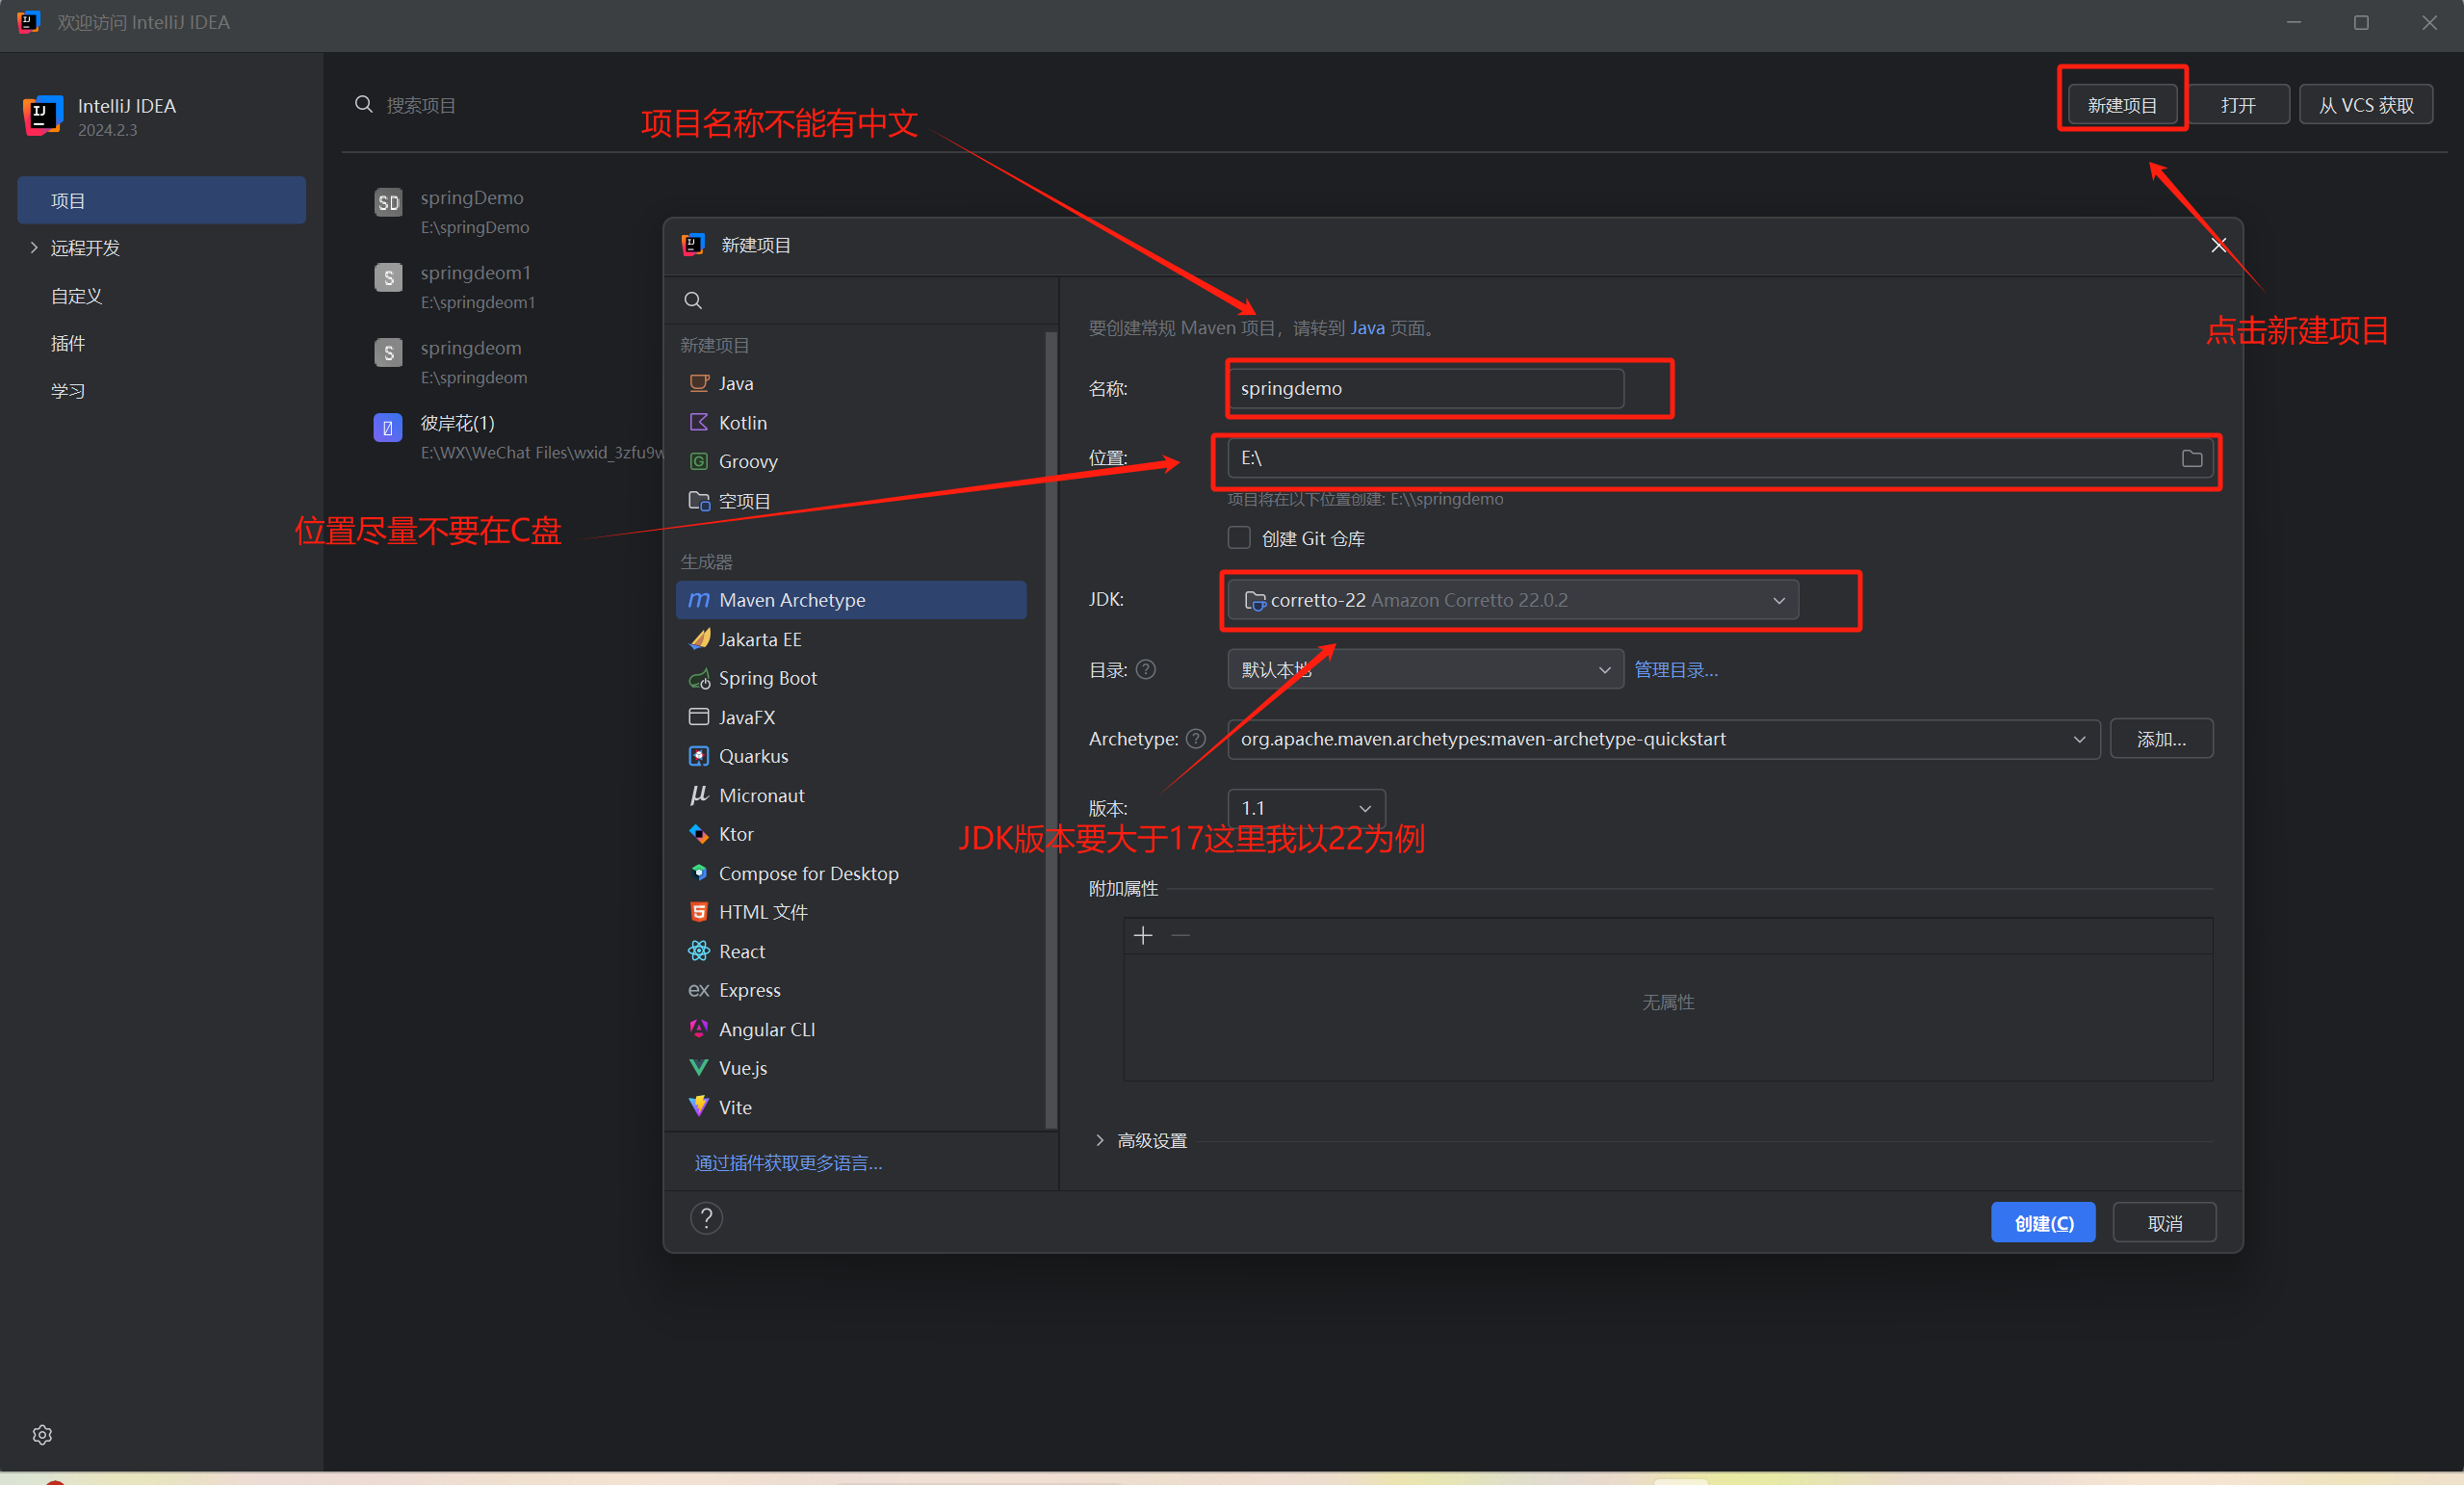Choose the Vite generator icon
This screenshot has height=1485, width=2464.
699,1107
